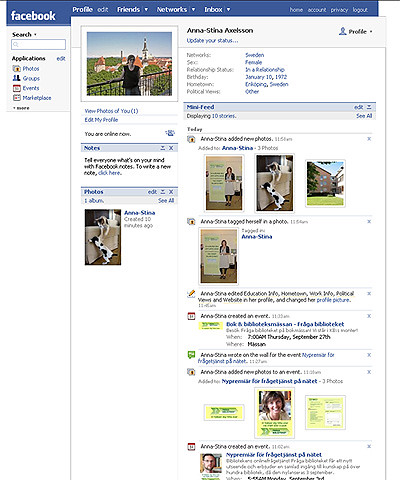The height and width of the screenshot is (480, 400).
Task: Remove the 'added new photos to an event' story
Action: point(369,372)
